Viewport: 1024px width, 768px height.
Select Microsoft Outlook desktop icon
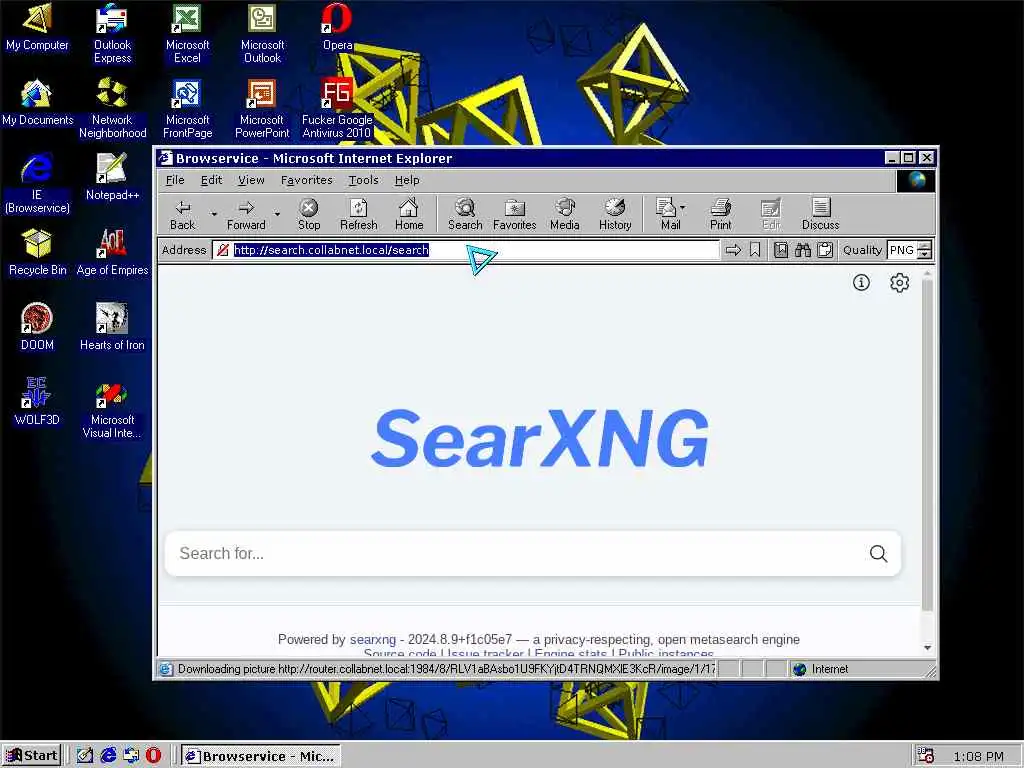click(x=263, y=33)
